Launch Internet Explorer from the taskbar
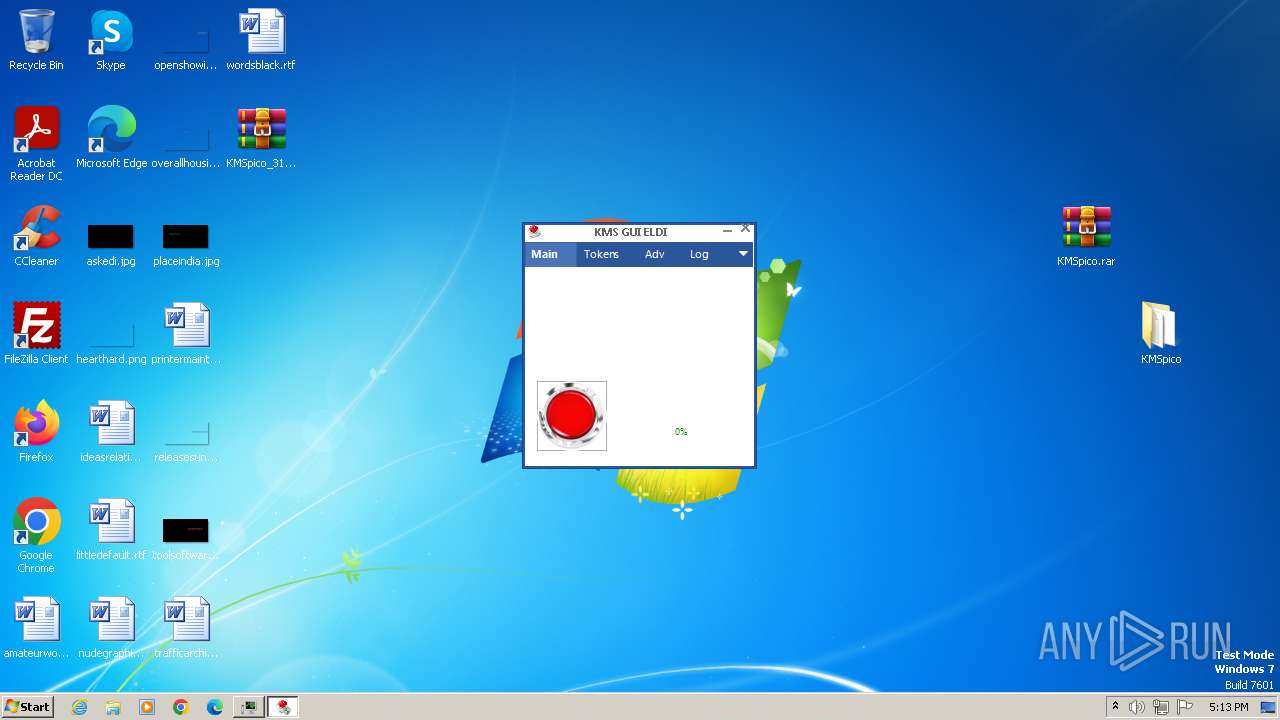Viewport: 1280px width, 720px height. tap(79, 707)
